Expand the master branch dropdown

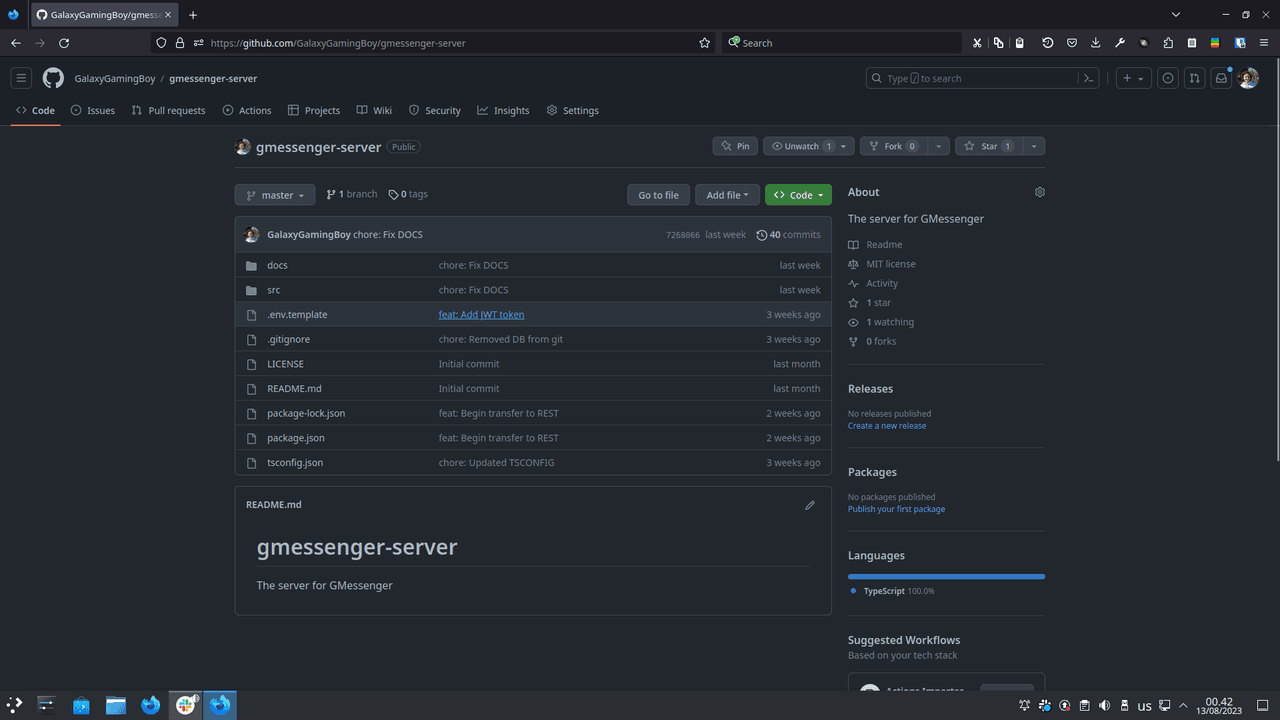click(x=275, y=195)
